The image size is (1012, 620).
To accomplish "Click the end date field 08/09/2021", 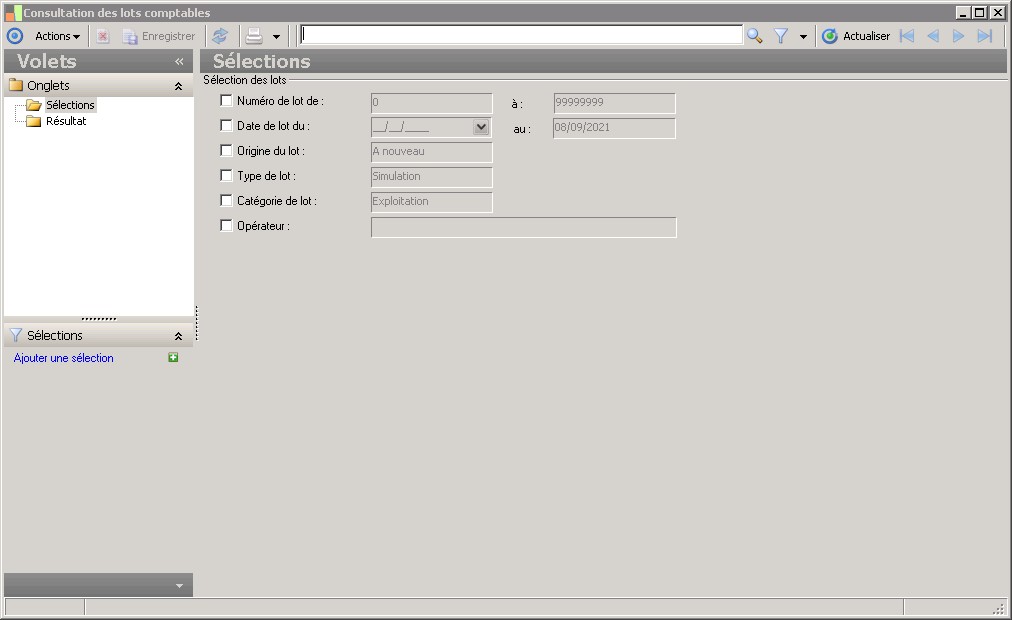I will pyautogui.click(x=614, y=128).
